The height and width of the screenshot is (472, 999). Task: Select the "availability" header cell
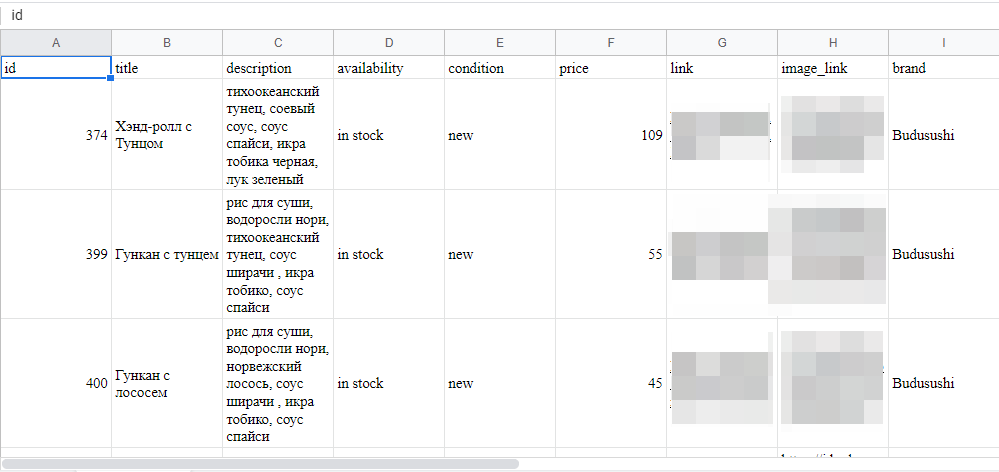pos(388,68)
